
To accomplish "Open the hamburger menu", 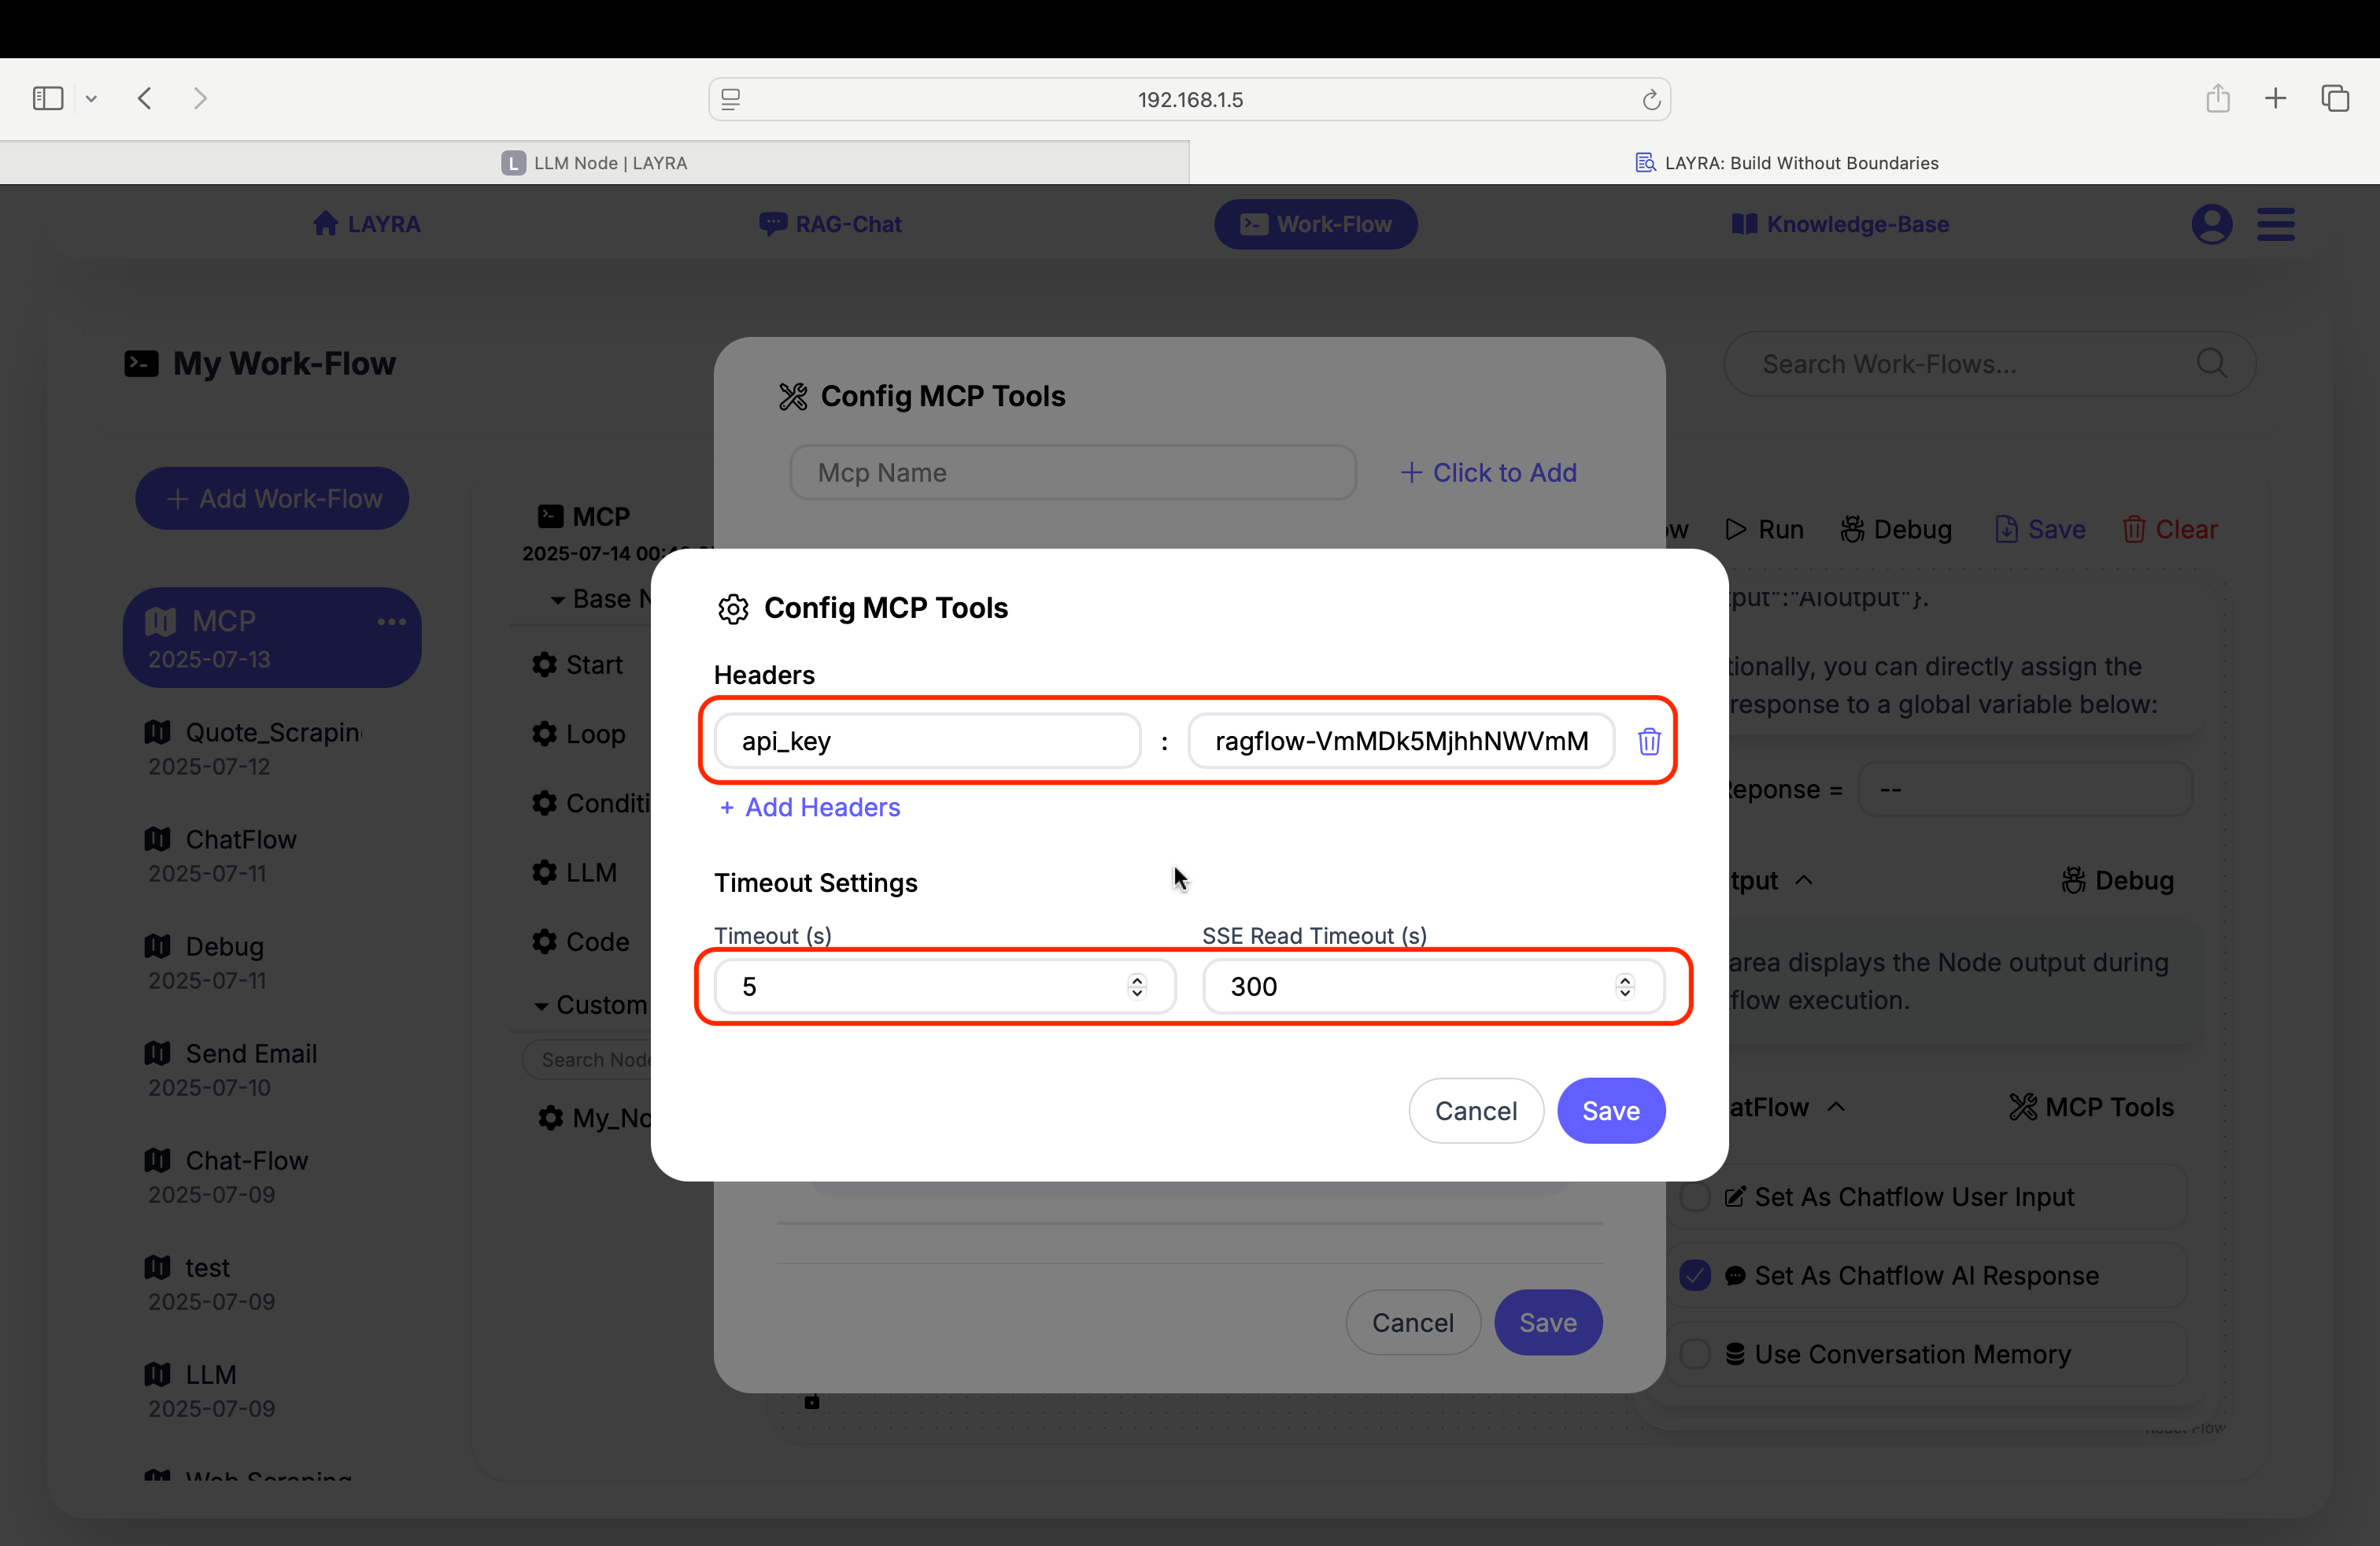I will (x=2276, y=224).
